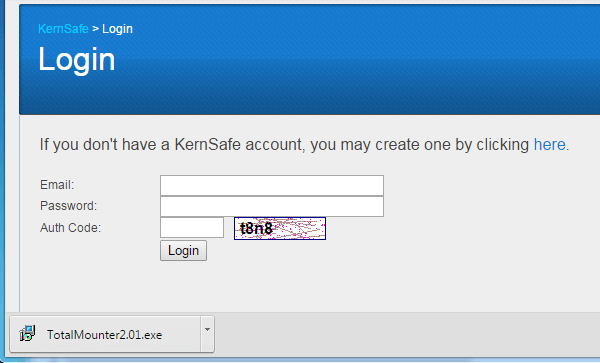Click the TotalMounter installer file icon
The width and height of the screenshot is (600, 363).
click(x=27, y=334)
